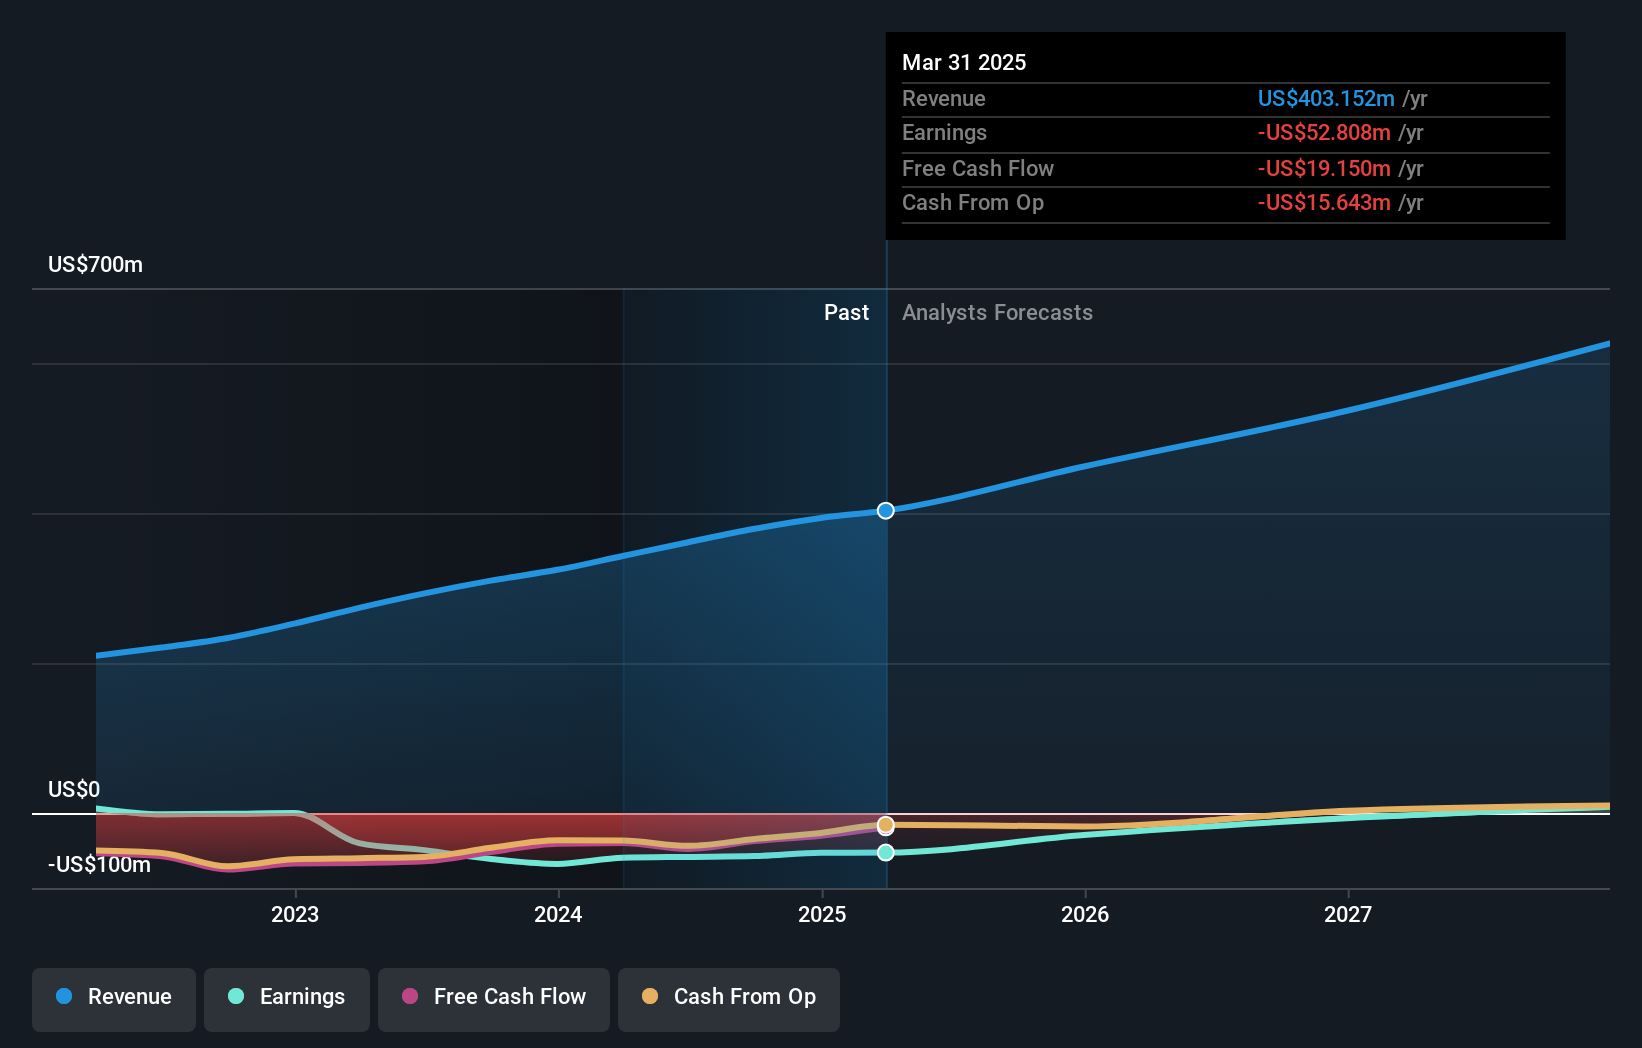Click the tooltip Earnings row label

click(x=944, y=133)
